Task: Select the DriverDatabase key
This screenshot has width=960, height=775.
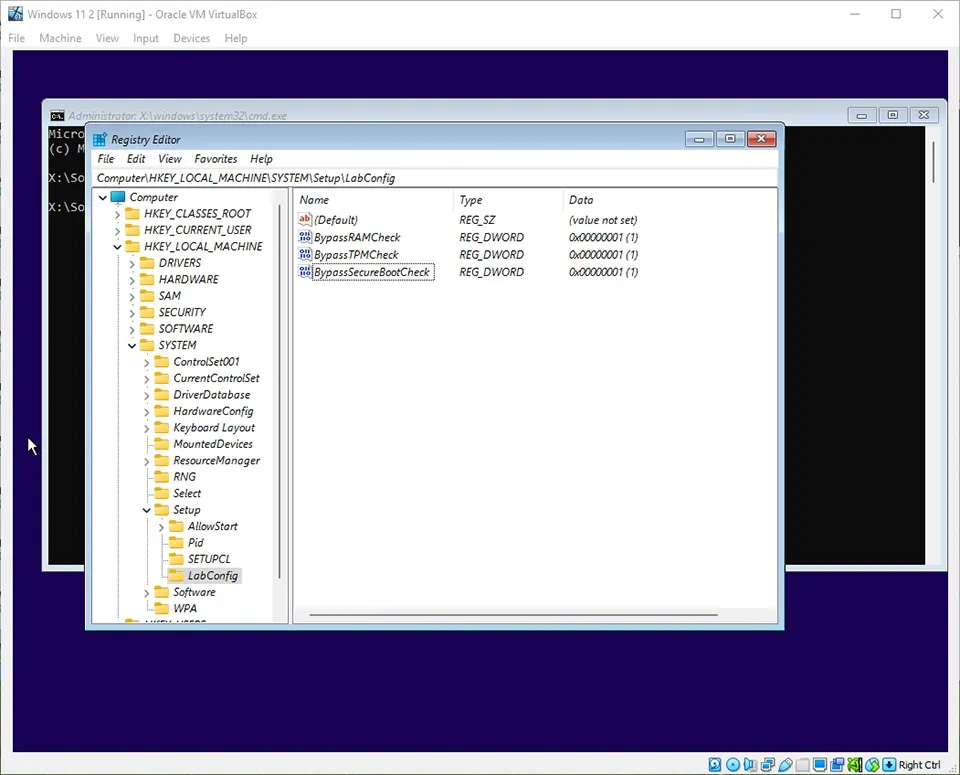Action: coord(212,395)
